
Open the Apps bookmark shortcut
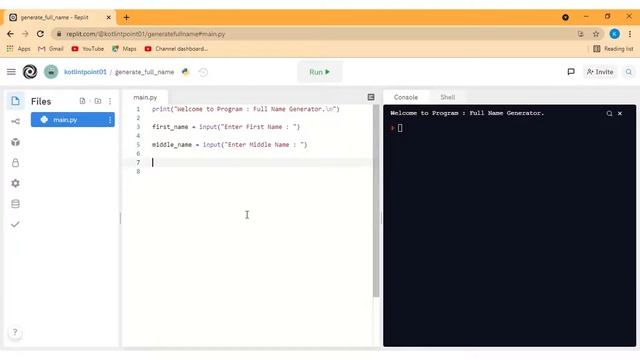pos(18,49)
